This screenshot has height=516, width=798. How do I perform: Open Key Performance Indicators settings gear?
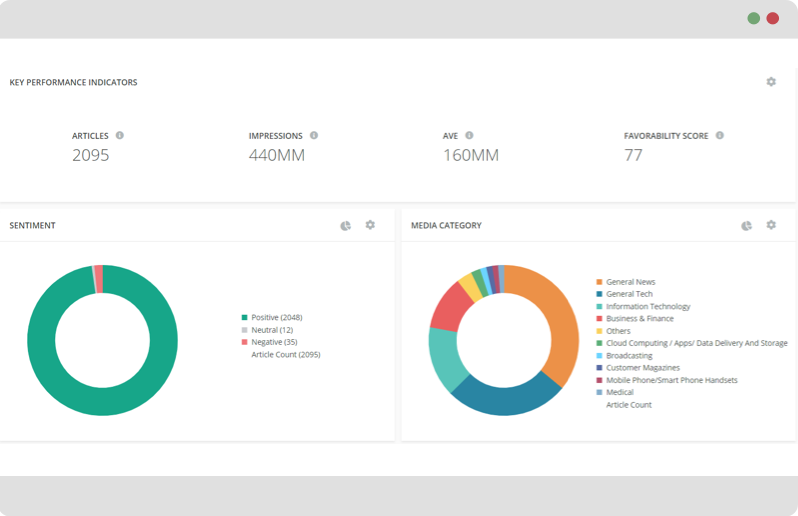click(x=770, y=82)
